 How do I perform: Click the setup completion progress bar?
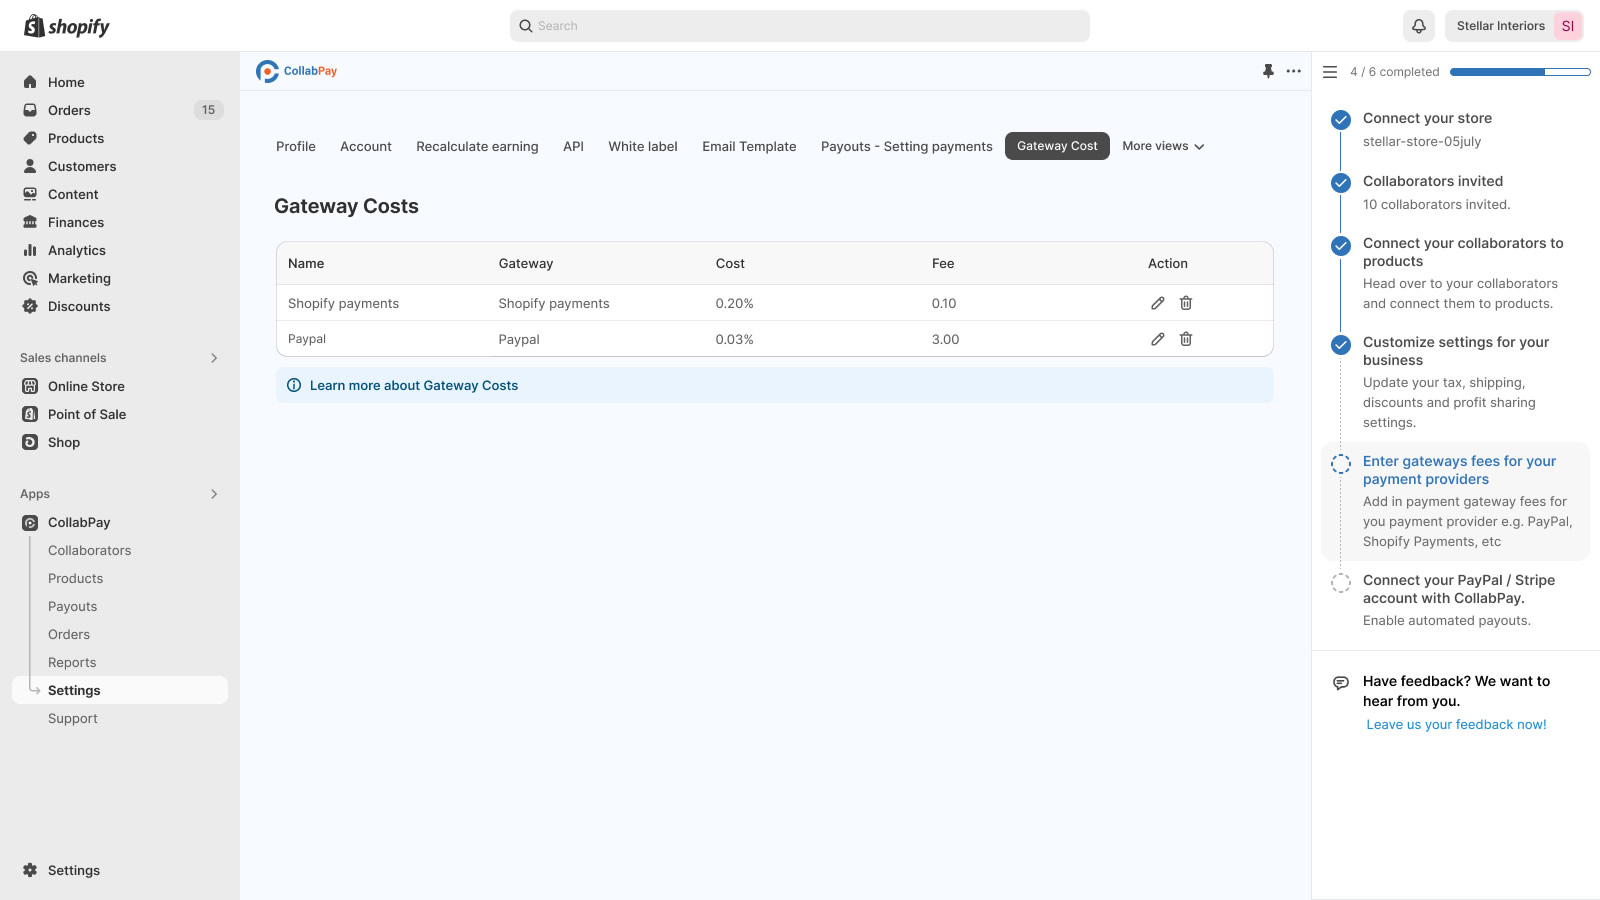tap(1520, 72)
